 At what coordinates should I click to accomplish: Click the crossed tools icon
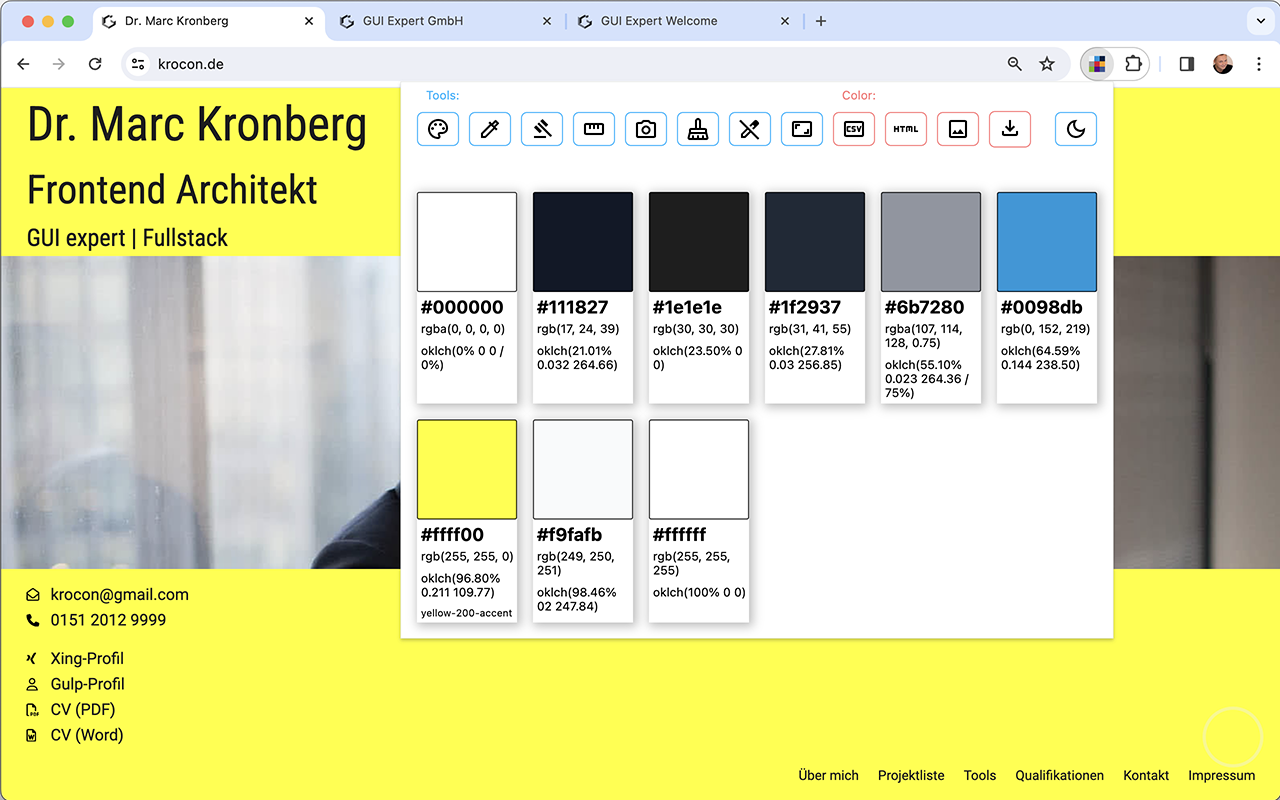point(750,128)
